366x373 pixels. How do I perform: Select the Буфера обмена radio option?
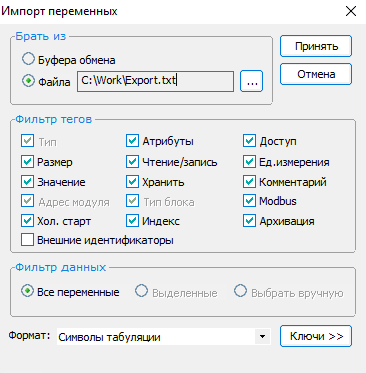pyautogui.click(x=28, y=59)
